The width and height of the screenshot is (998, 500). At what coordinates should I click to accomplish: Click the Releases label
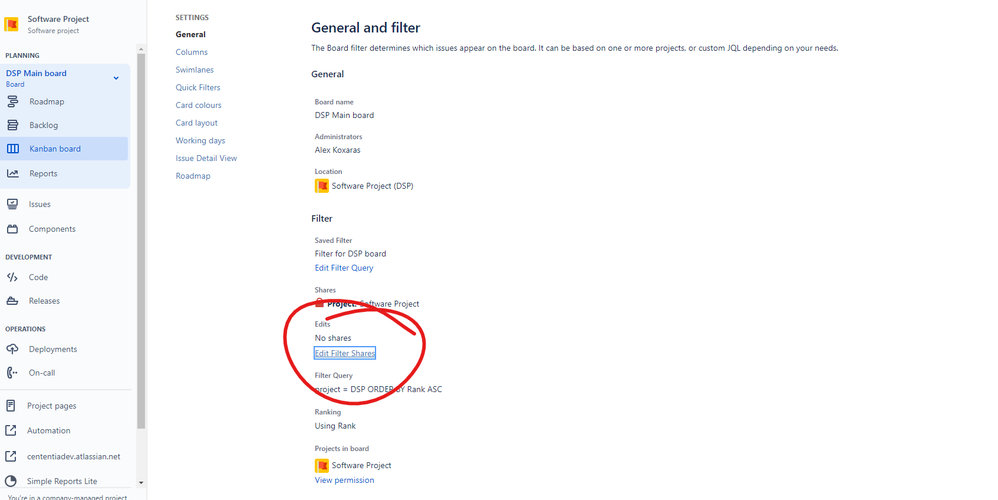point(44,301)
